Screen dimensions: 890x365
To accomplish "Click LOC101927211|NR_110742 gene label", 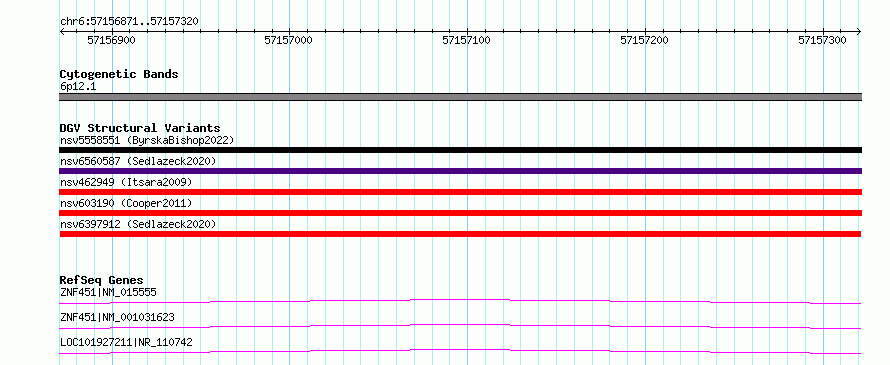I will click(x=126, y=342).
